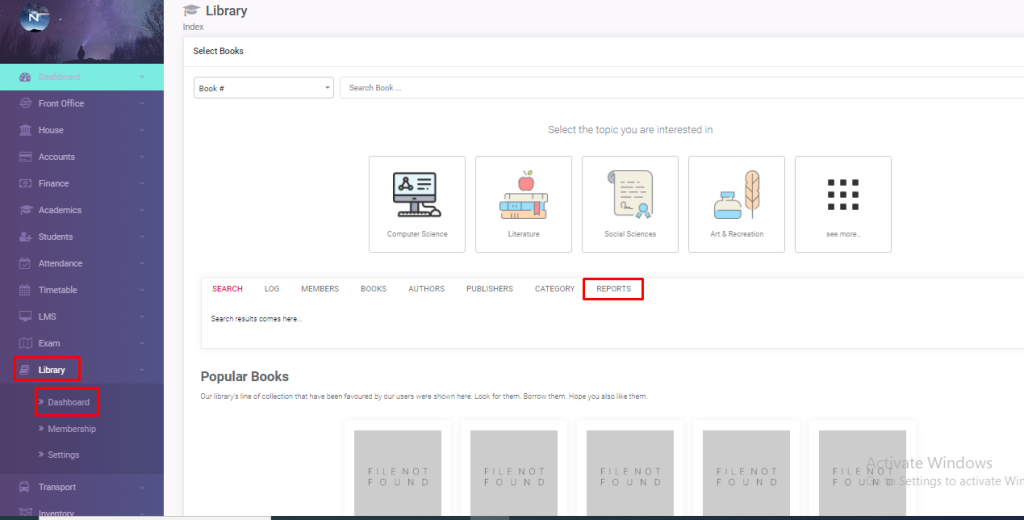Open the Membership link under Library

pyautogui.click(x=71, y=429)
